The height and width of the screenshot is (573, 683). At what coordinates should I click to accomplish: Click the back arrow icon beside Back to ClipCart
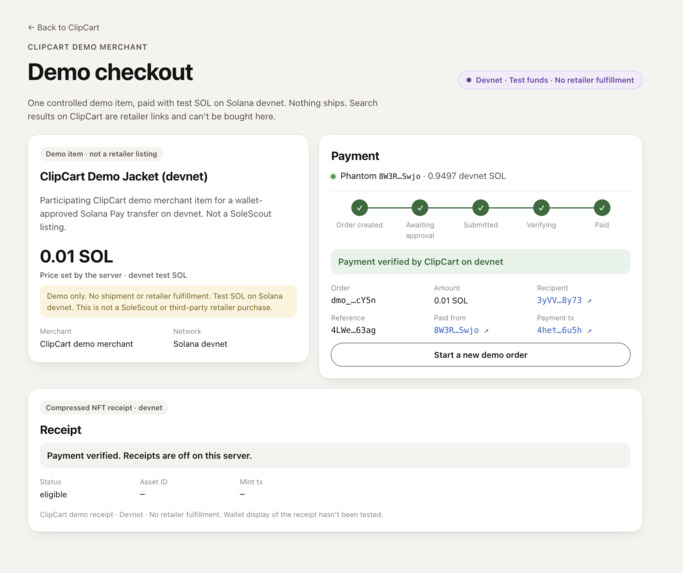(31, 27)
